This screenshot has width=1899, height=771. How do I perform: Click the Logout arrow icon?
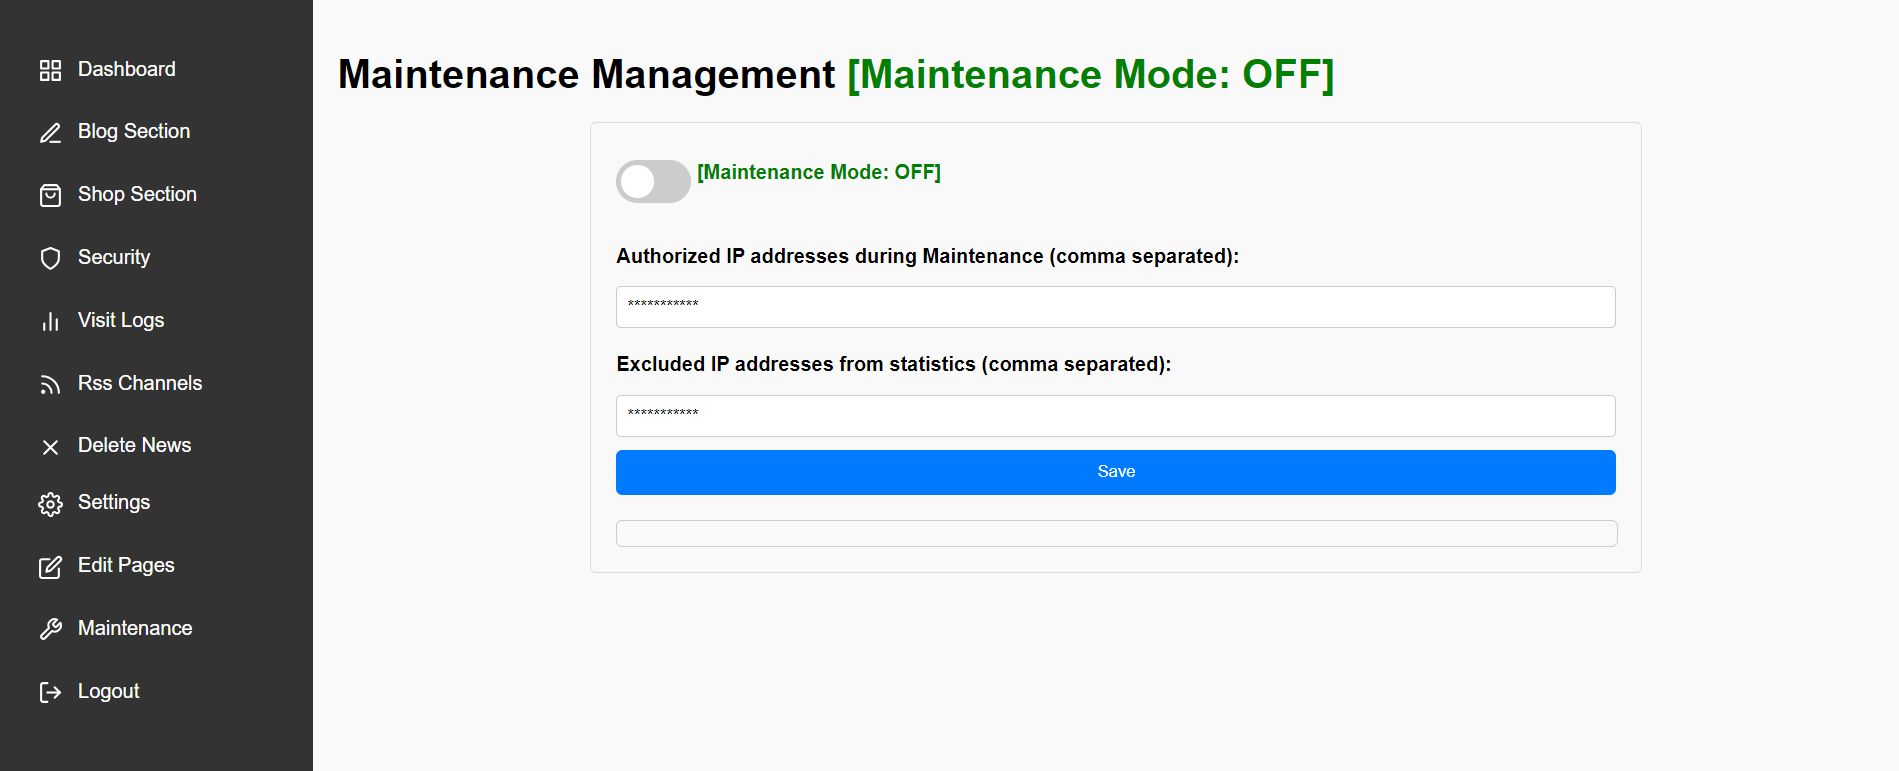coord(50,692)
